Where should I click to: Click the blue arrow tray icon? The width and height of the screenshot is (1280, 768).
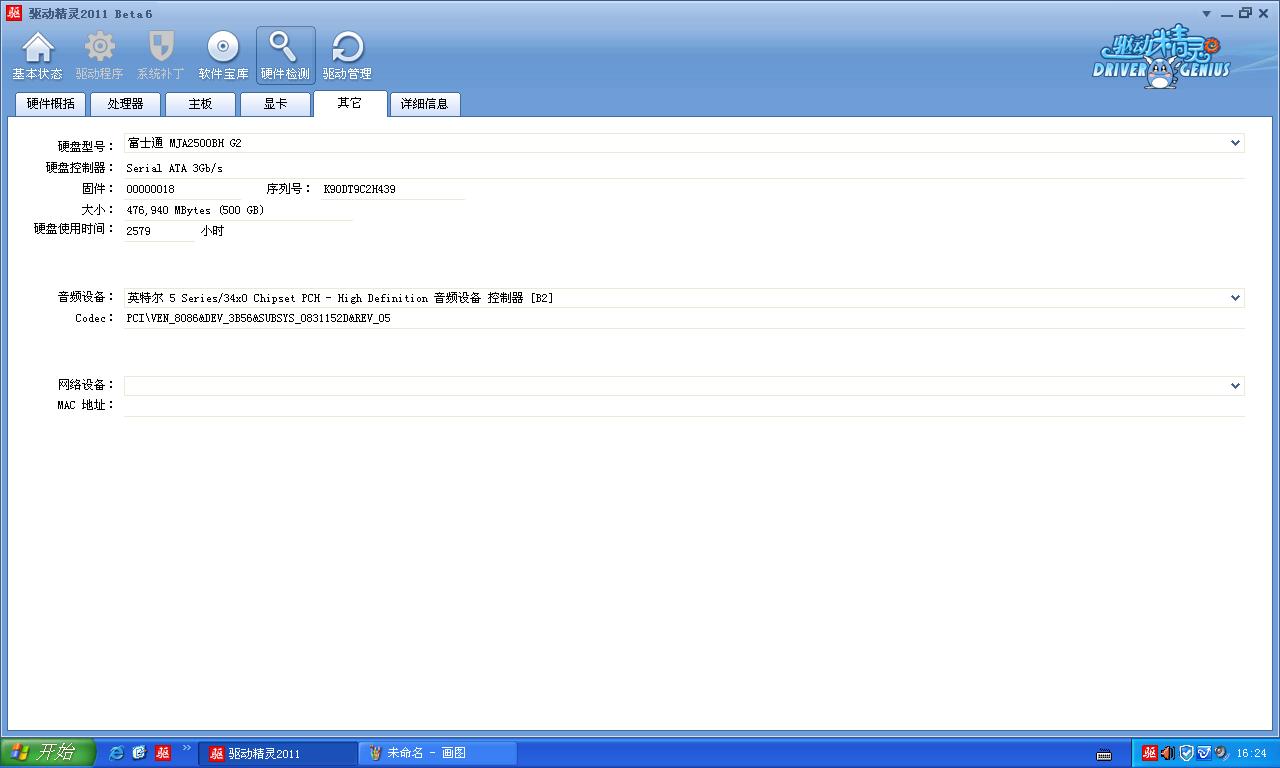click(x=1204, y=753)
